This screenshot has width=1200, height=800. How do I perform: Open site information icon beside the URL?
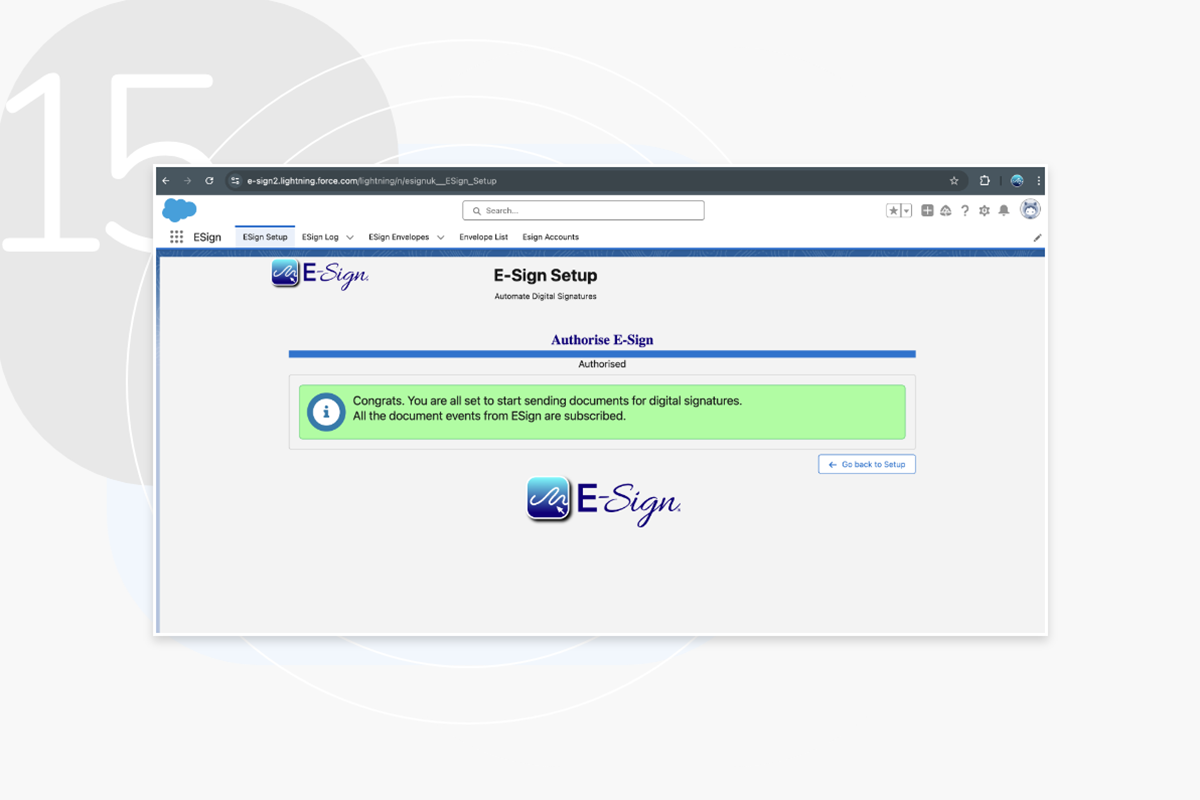click(x=235, y=181)
